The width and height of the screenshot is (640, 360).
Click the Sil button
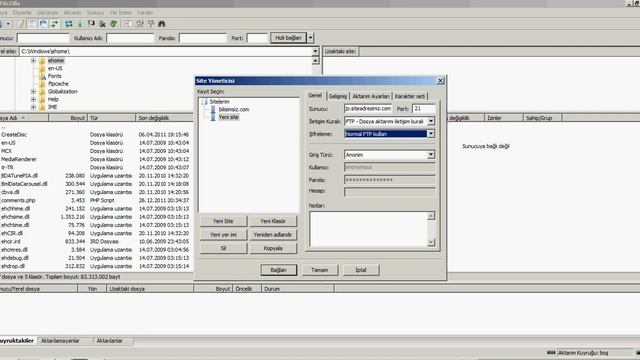click(x=223, y=248)
